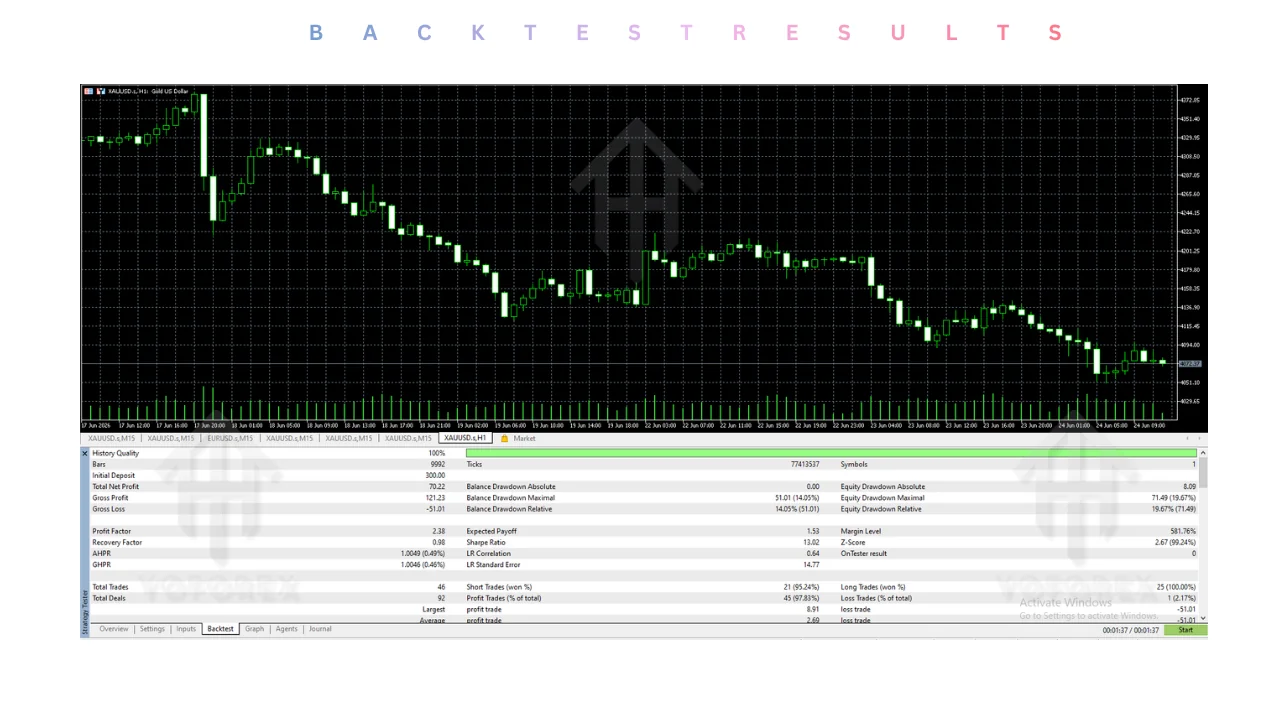Open the Journal tab
This screenshot has height=720, width=1280.
coord(320,629)
